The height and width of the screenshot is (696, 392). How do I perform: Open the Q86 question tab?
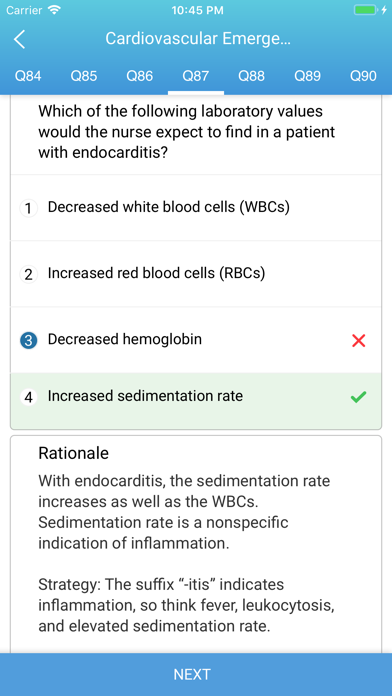pyautogui.click(x=140, y=76)
